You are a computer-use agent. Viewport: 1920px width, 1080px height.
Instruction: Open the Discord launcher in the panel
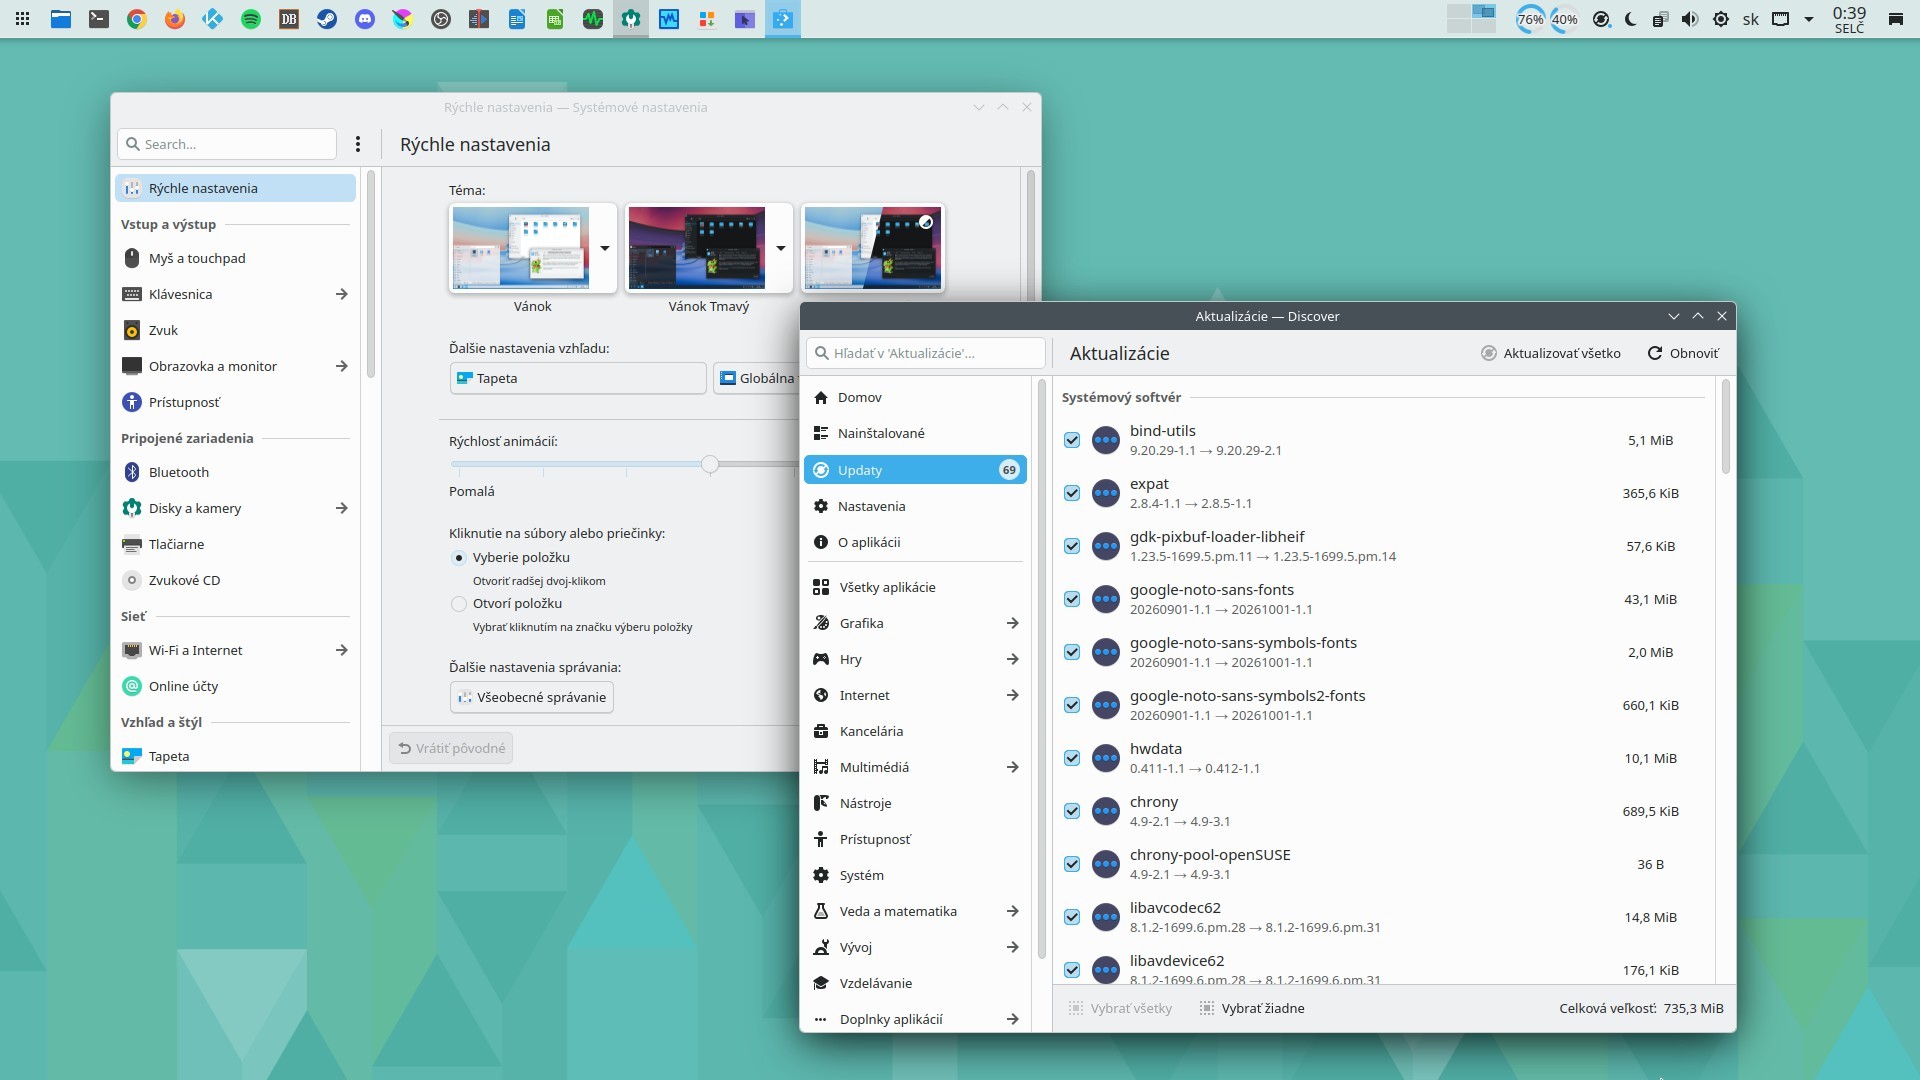pyautogui.click(x=365, y=18)
